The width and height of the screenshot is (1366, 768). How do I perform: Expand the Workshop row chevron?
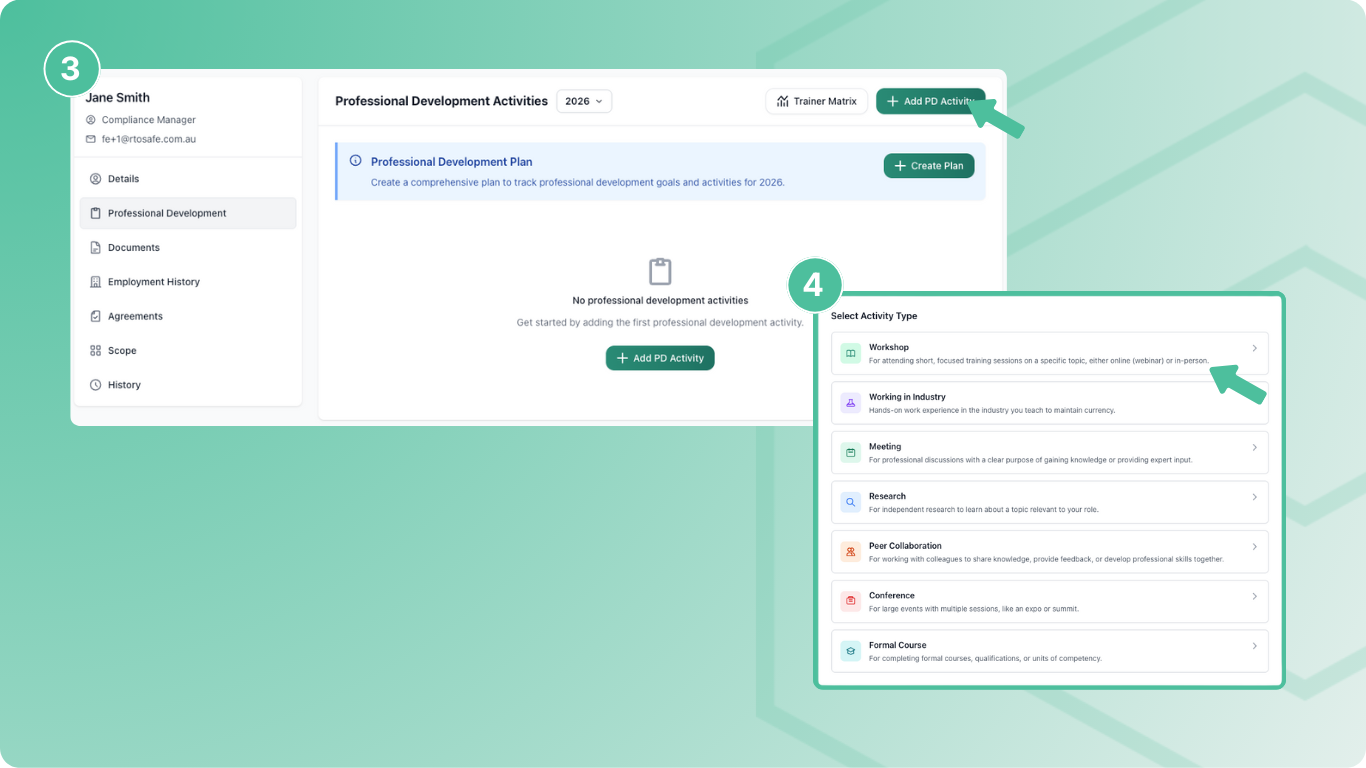click(x=1254, y=348)
